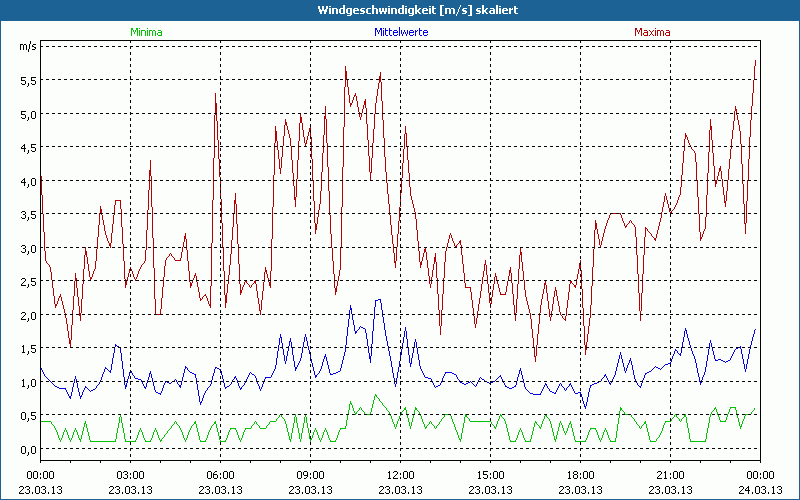
Task: Click the 4,5 y-axis value label
Action: pos(29,147)
